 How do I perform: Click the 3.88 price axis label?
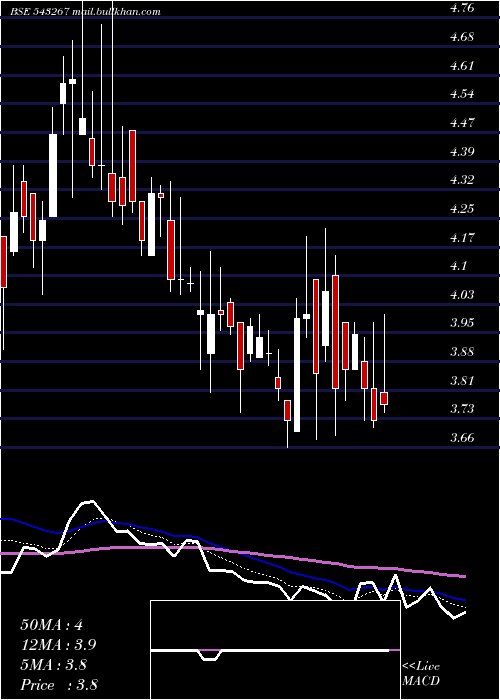coord(462,352)
